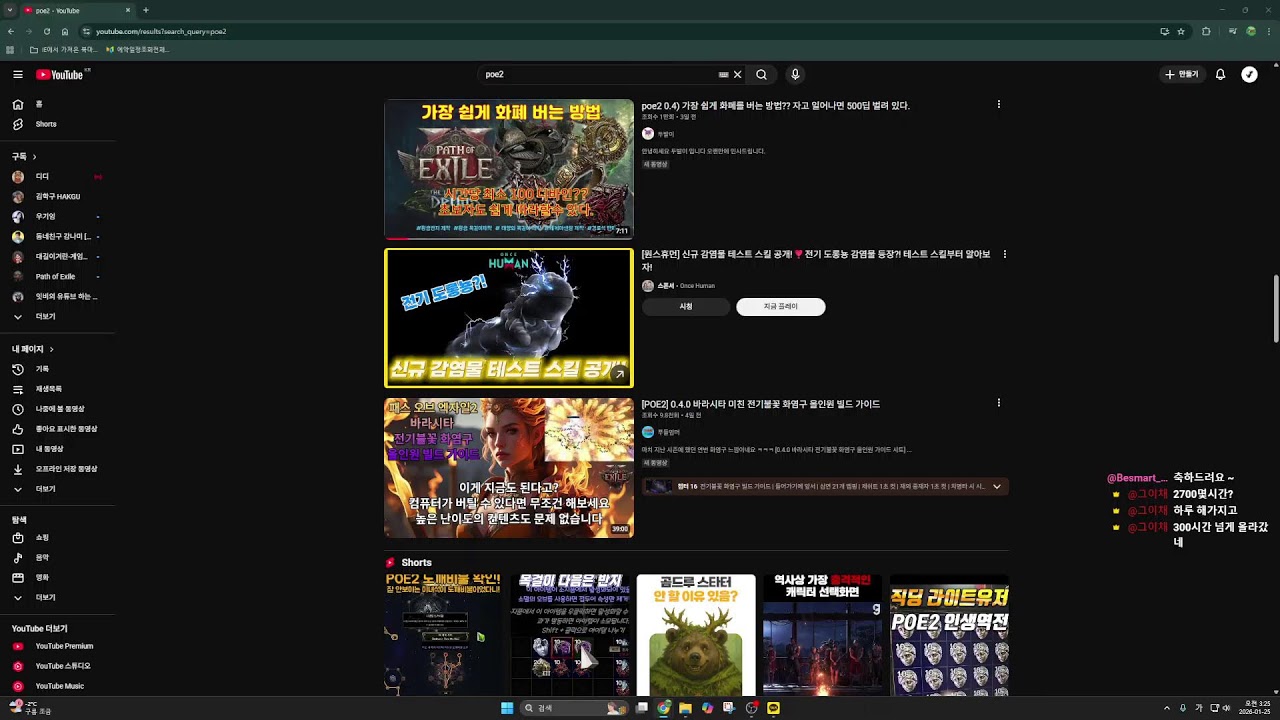Expand chapters for 바라시타 build guide

[996, 487]
